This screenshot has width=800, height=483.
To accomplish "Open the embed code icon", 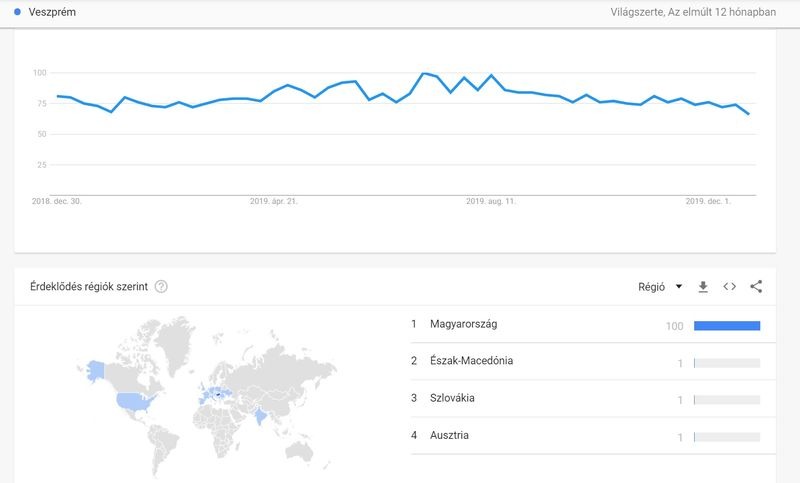I will click(730, 287).
